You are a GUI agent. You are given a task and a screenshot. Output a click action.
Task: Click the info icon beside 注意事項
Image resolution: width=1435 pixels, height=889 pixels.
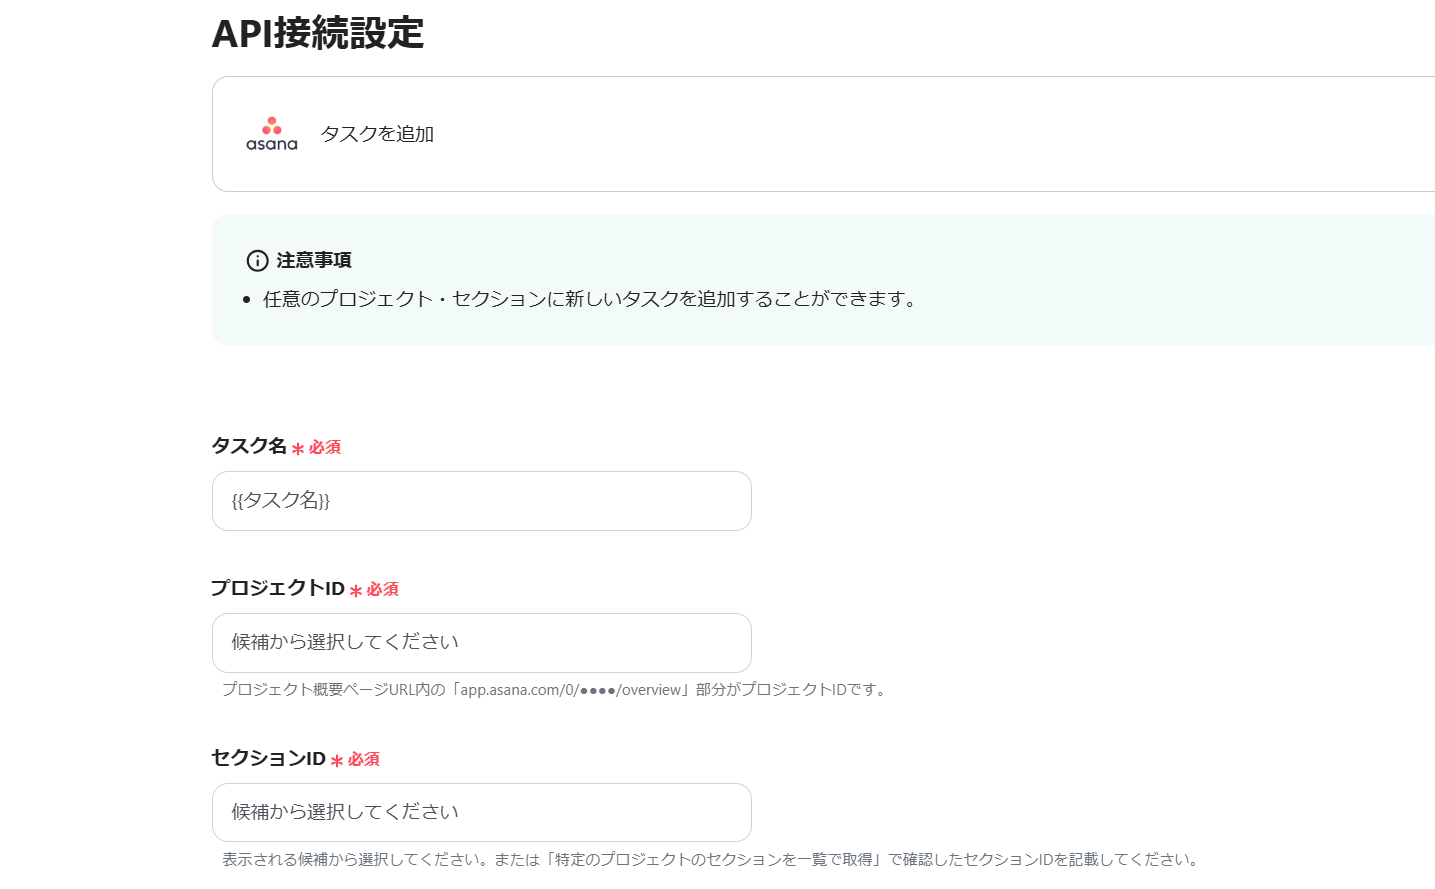tap(257, 261)
